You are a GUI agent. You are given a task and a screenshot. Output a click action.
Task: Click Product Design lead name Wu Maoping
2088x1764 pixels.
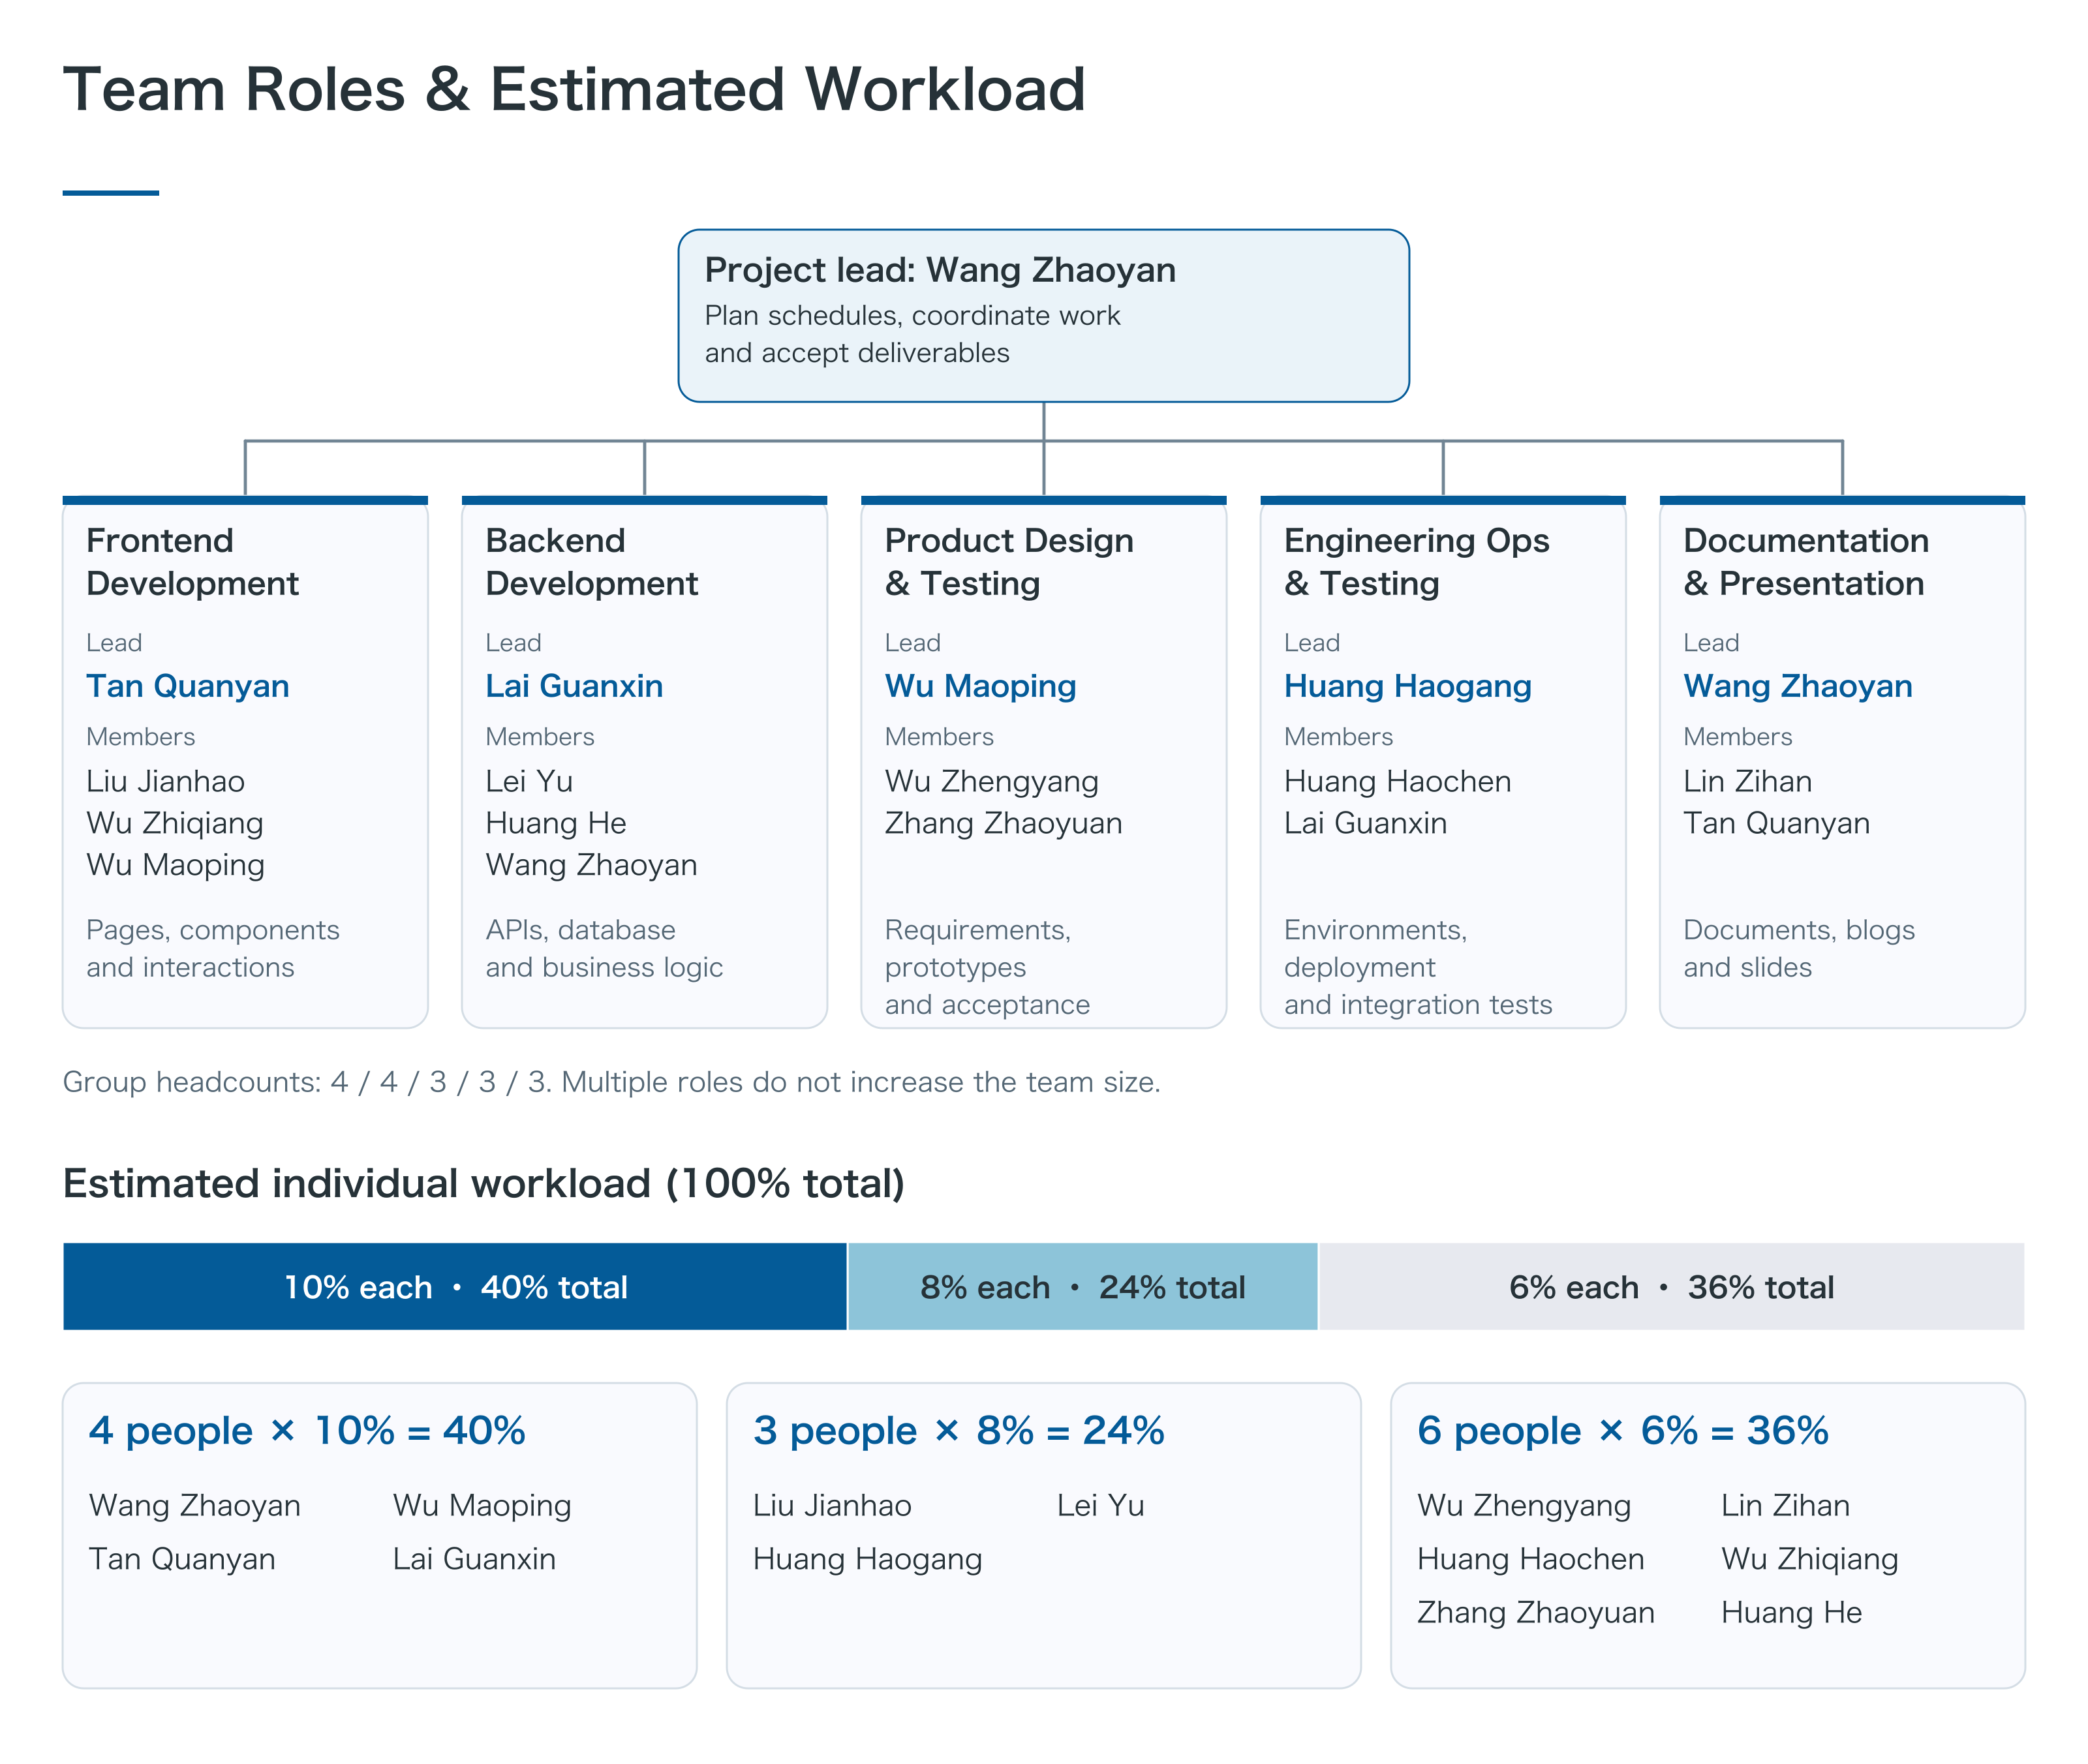(980, 686)
